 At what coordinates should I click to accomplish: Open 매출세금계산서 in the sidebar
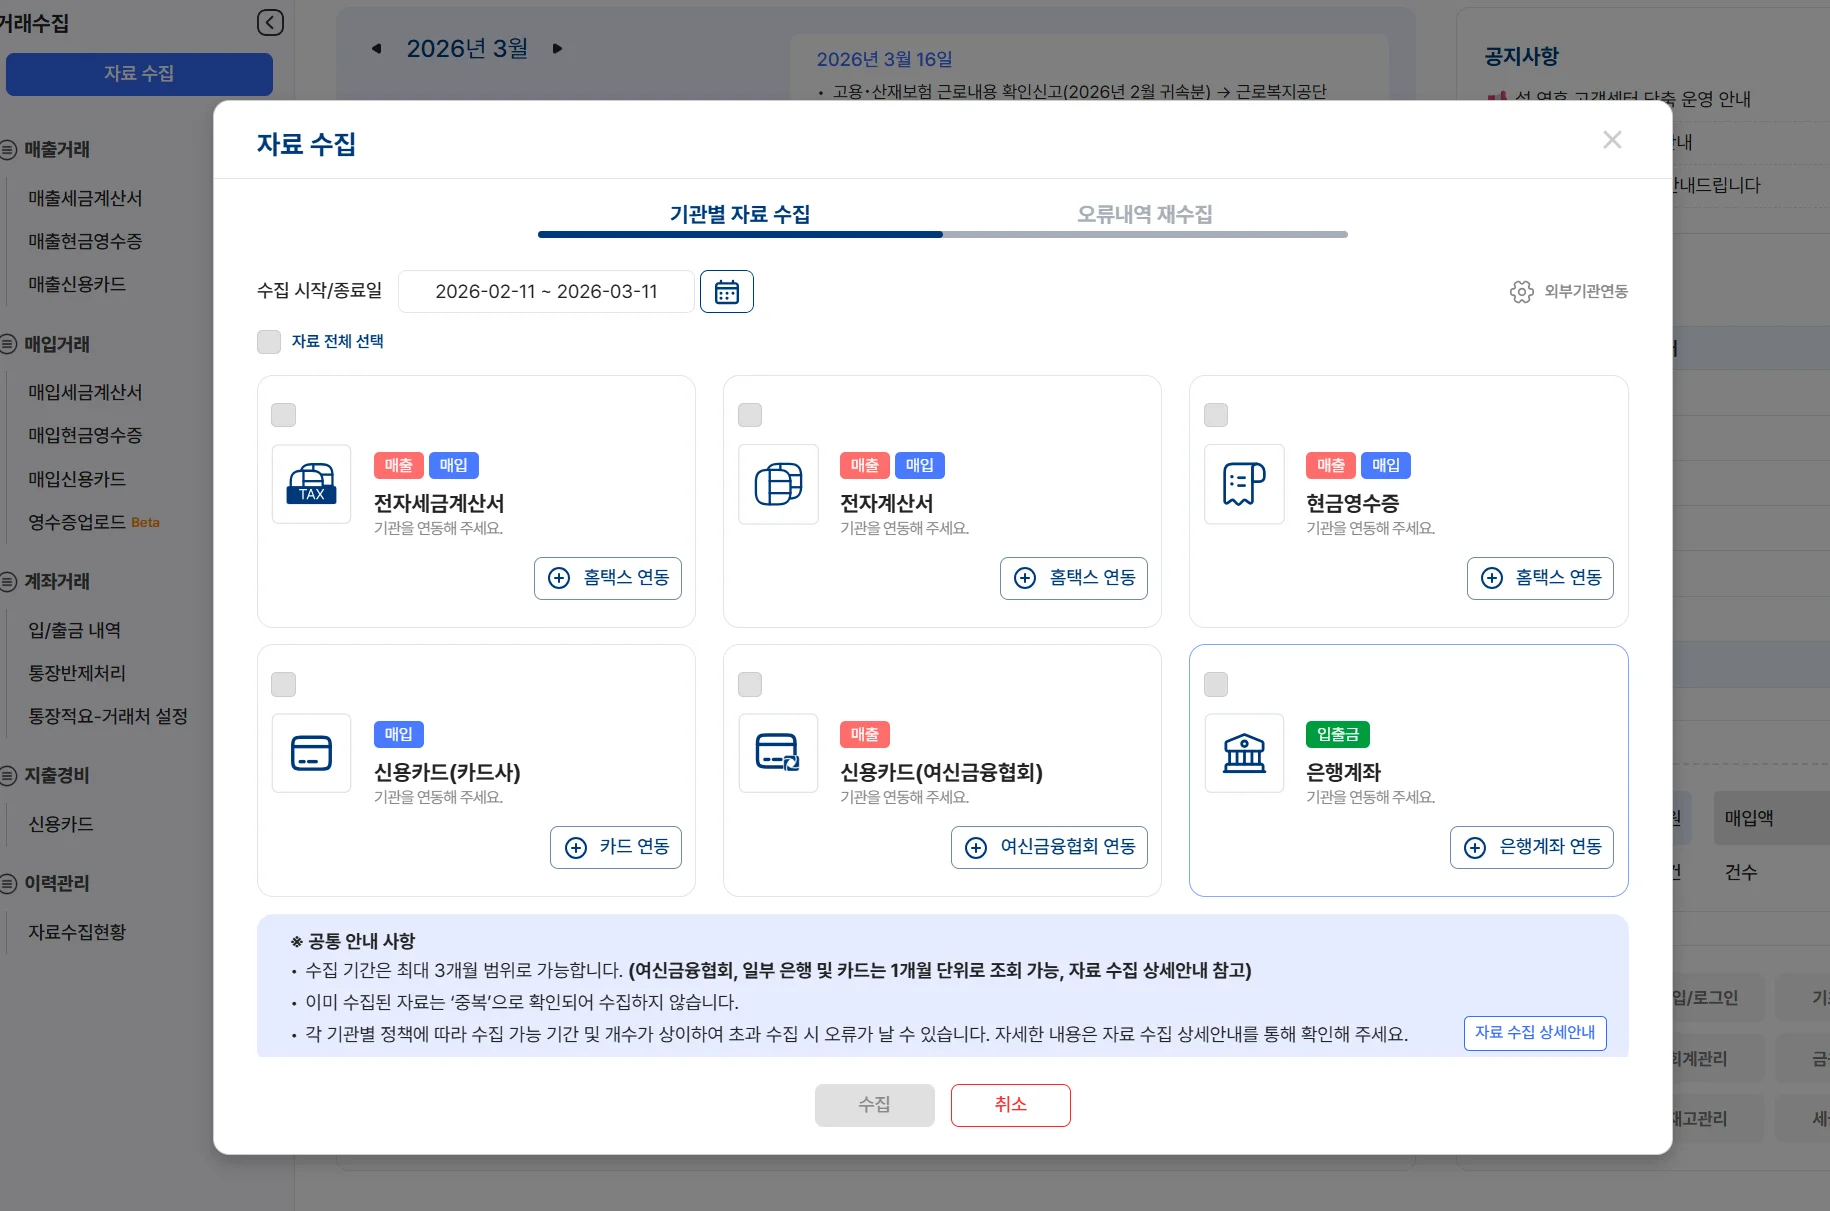86,198
